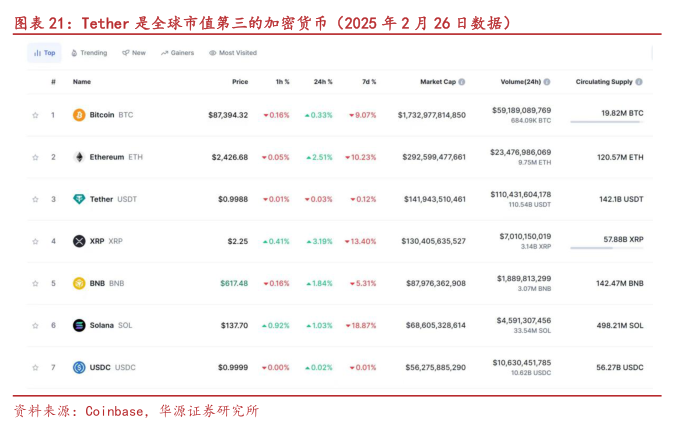
Task: Star Solana in the watchlist
Action: (x=35, y=326)
